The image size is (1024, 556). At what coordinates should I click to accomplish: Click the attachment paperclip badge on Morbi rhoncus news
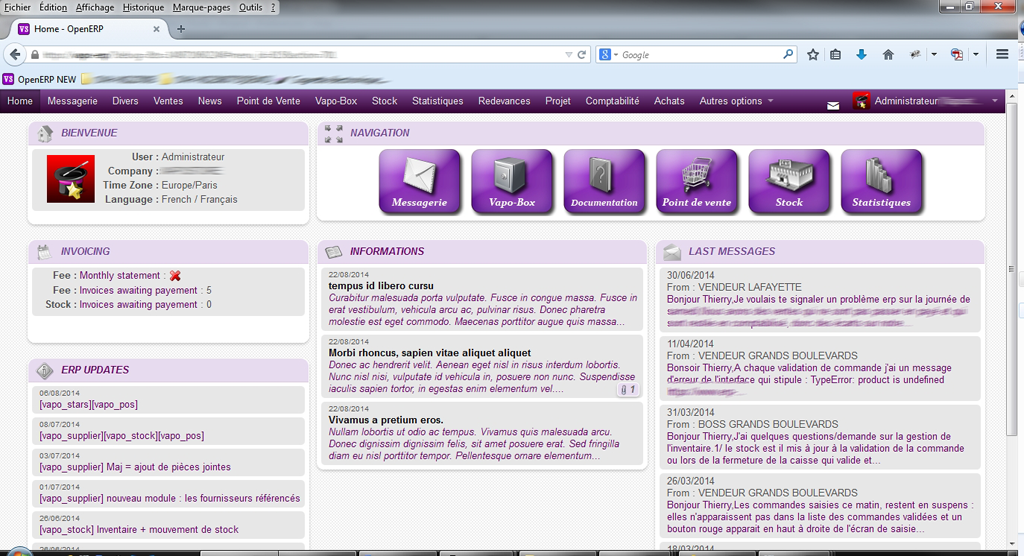(x=628, y=389)
